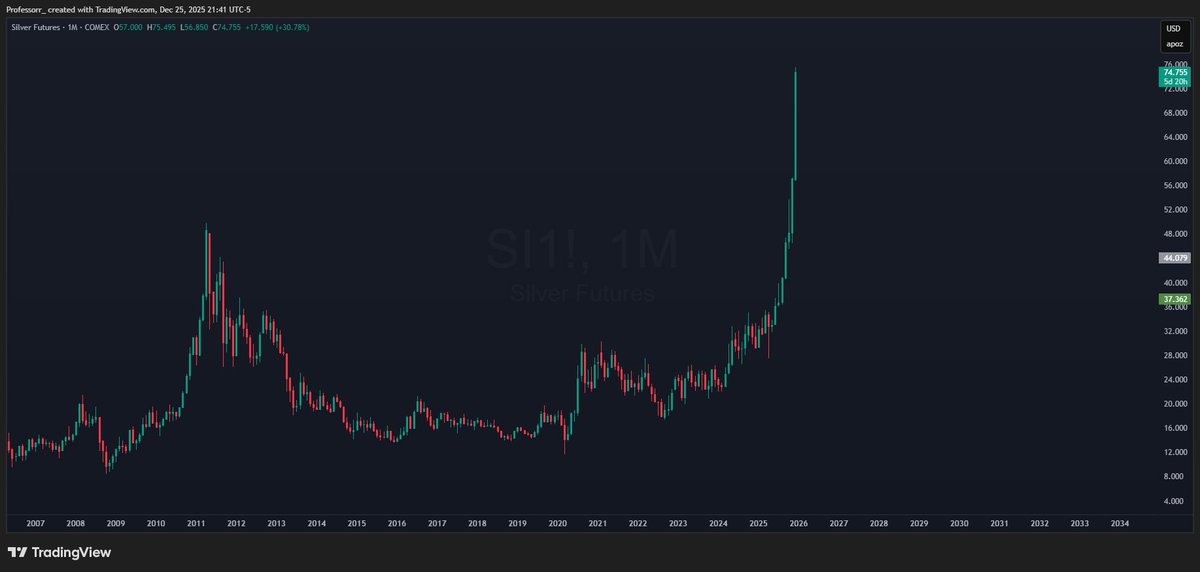Viewport: 1200px width, 572px height.
Task: Click the 68.000 price axis tick
Action: pyautogui.click(x=1174, y=113)
